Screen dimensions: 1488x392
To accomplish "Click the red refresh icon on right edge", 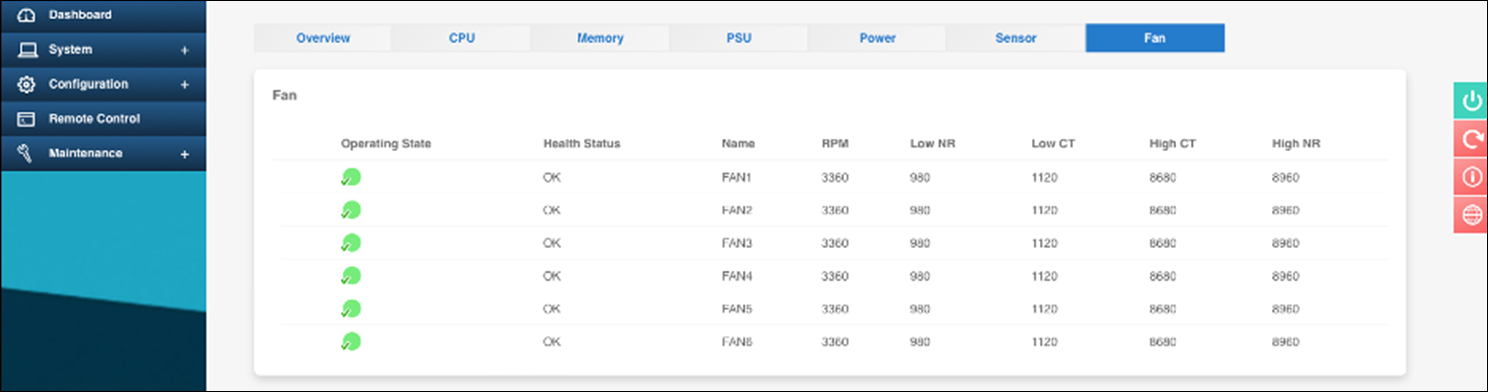I will point(1470,139).
